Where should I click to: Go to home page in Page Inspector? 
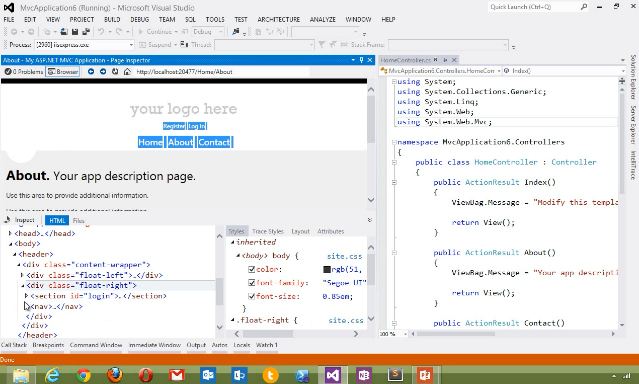(x=127, y=71)
